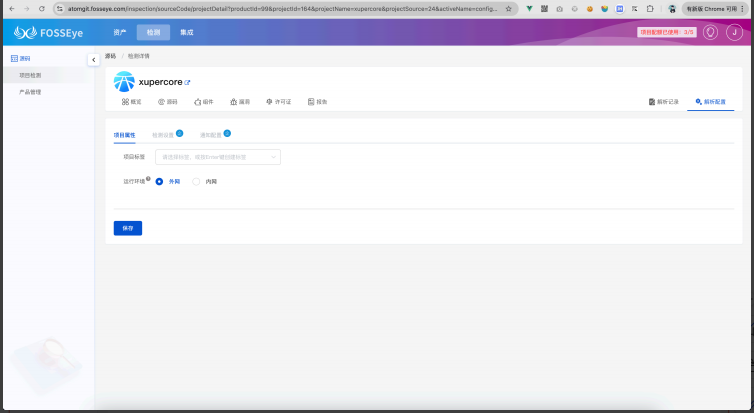This screenshot has height=413, width=754.
Task: Click the xupercore project logo
Action: click(x=124, y=82)
